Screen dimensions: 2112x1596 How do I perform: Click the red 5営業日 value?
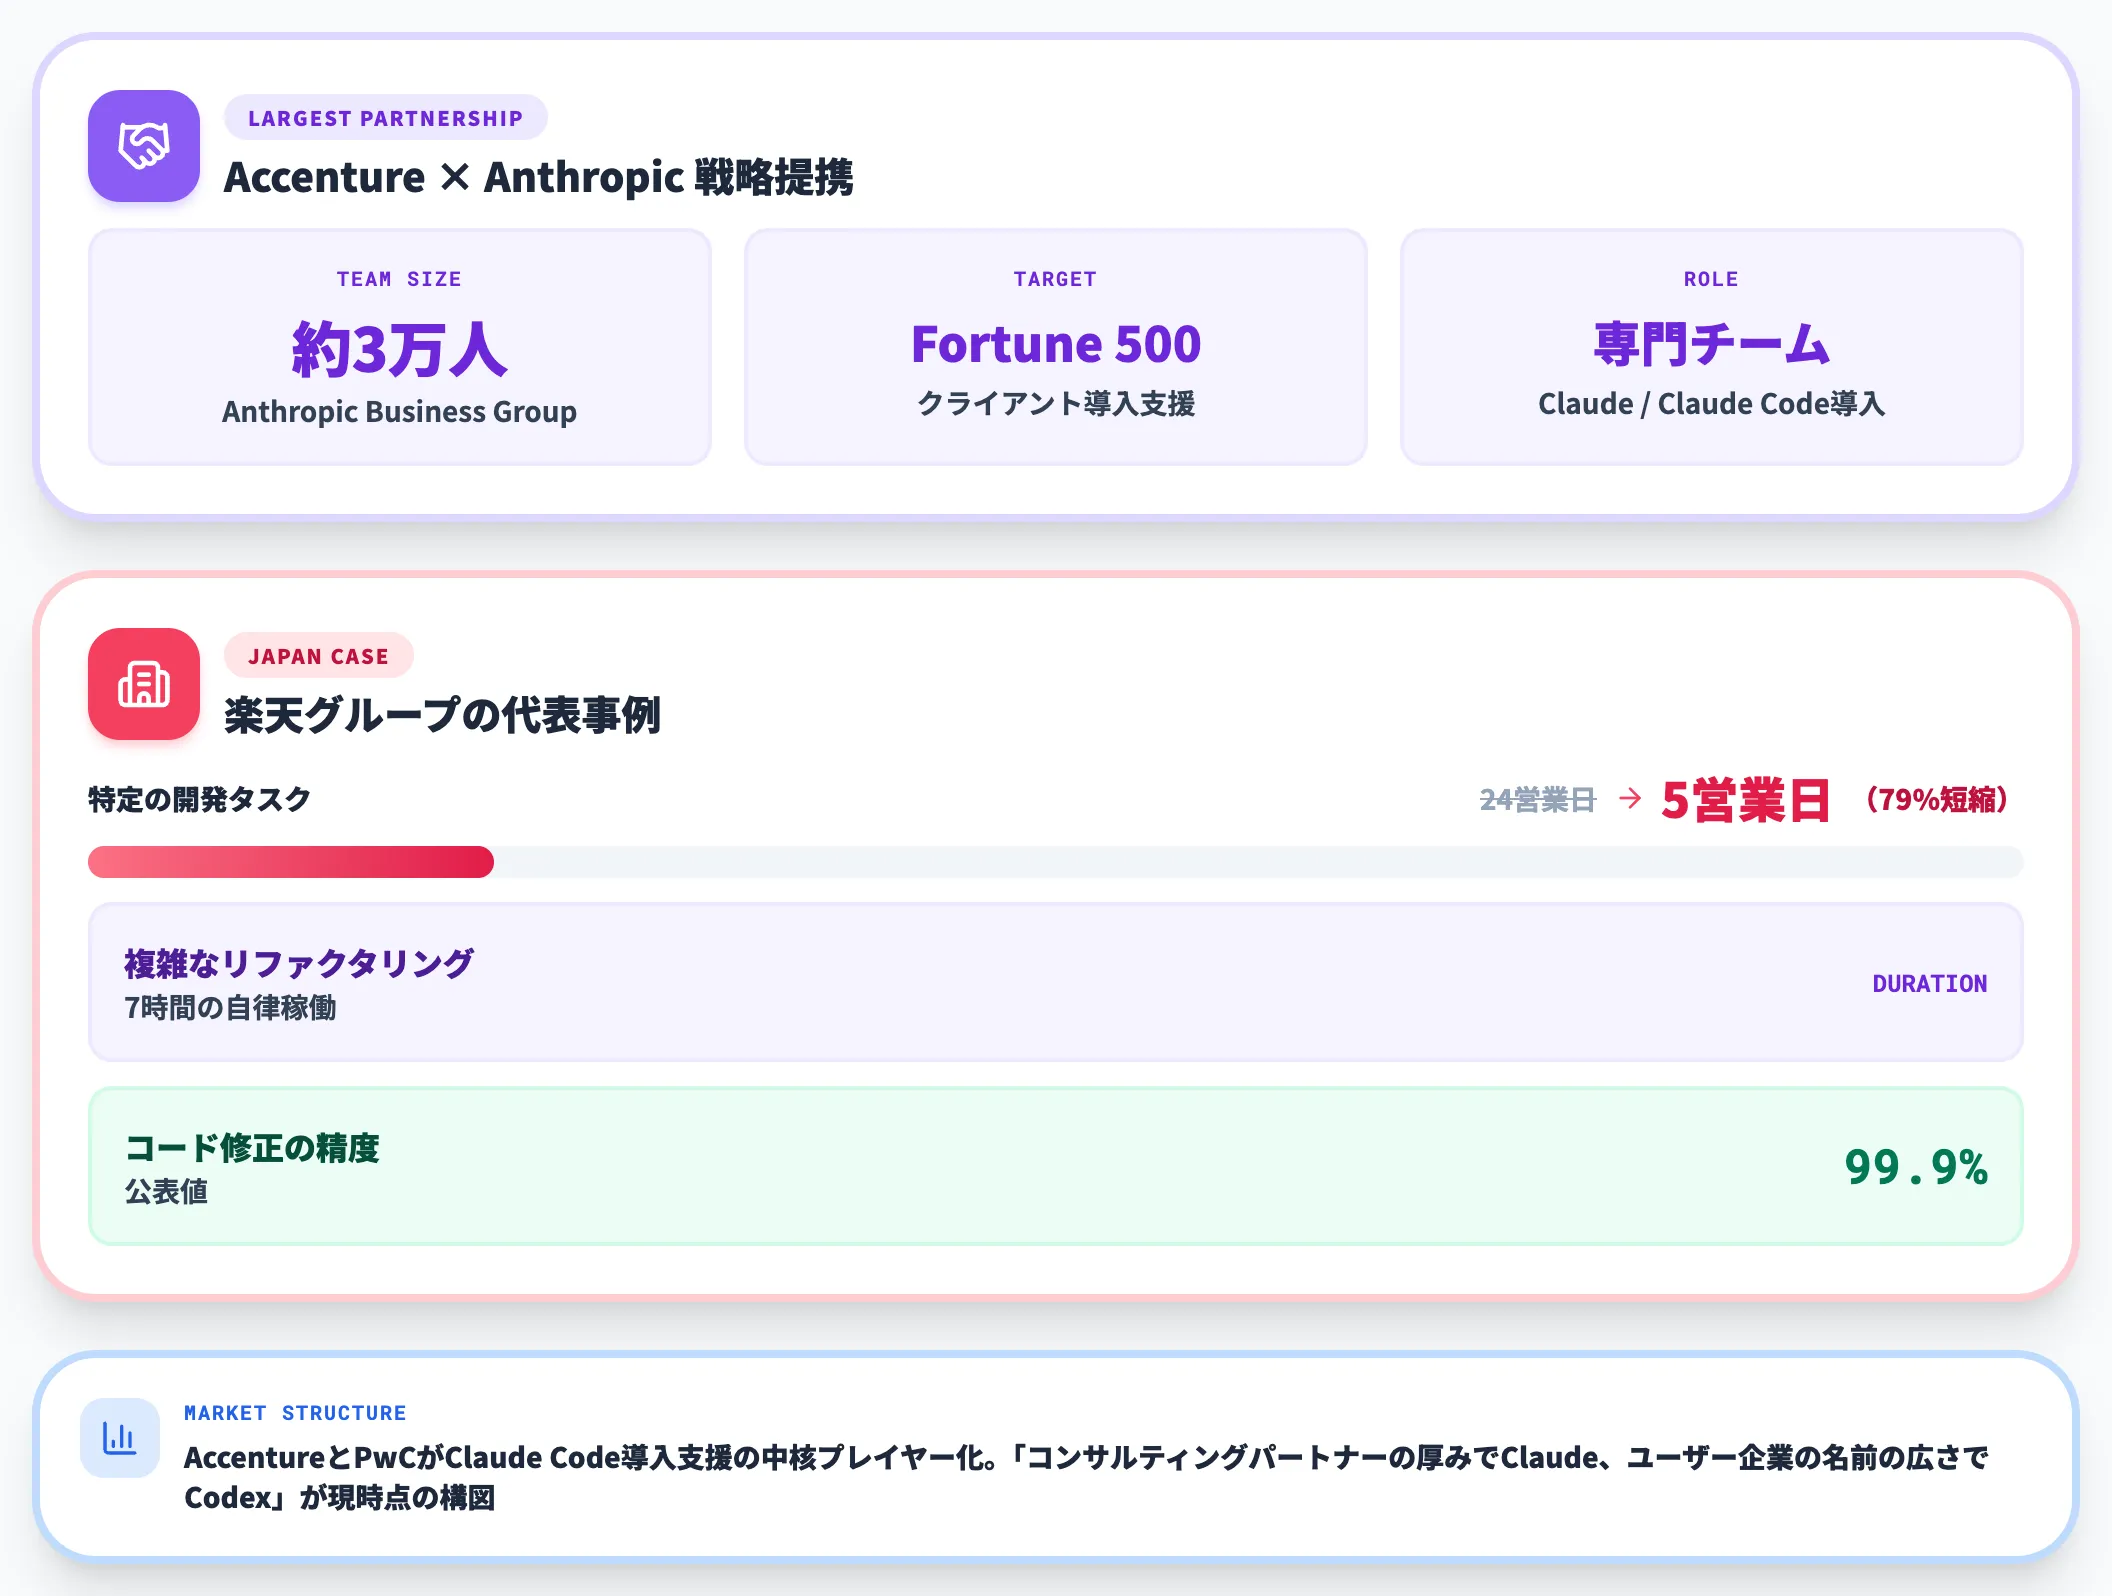[x=1745, y=800]
